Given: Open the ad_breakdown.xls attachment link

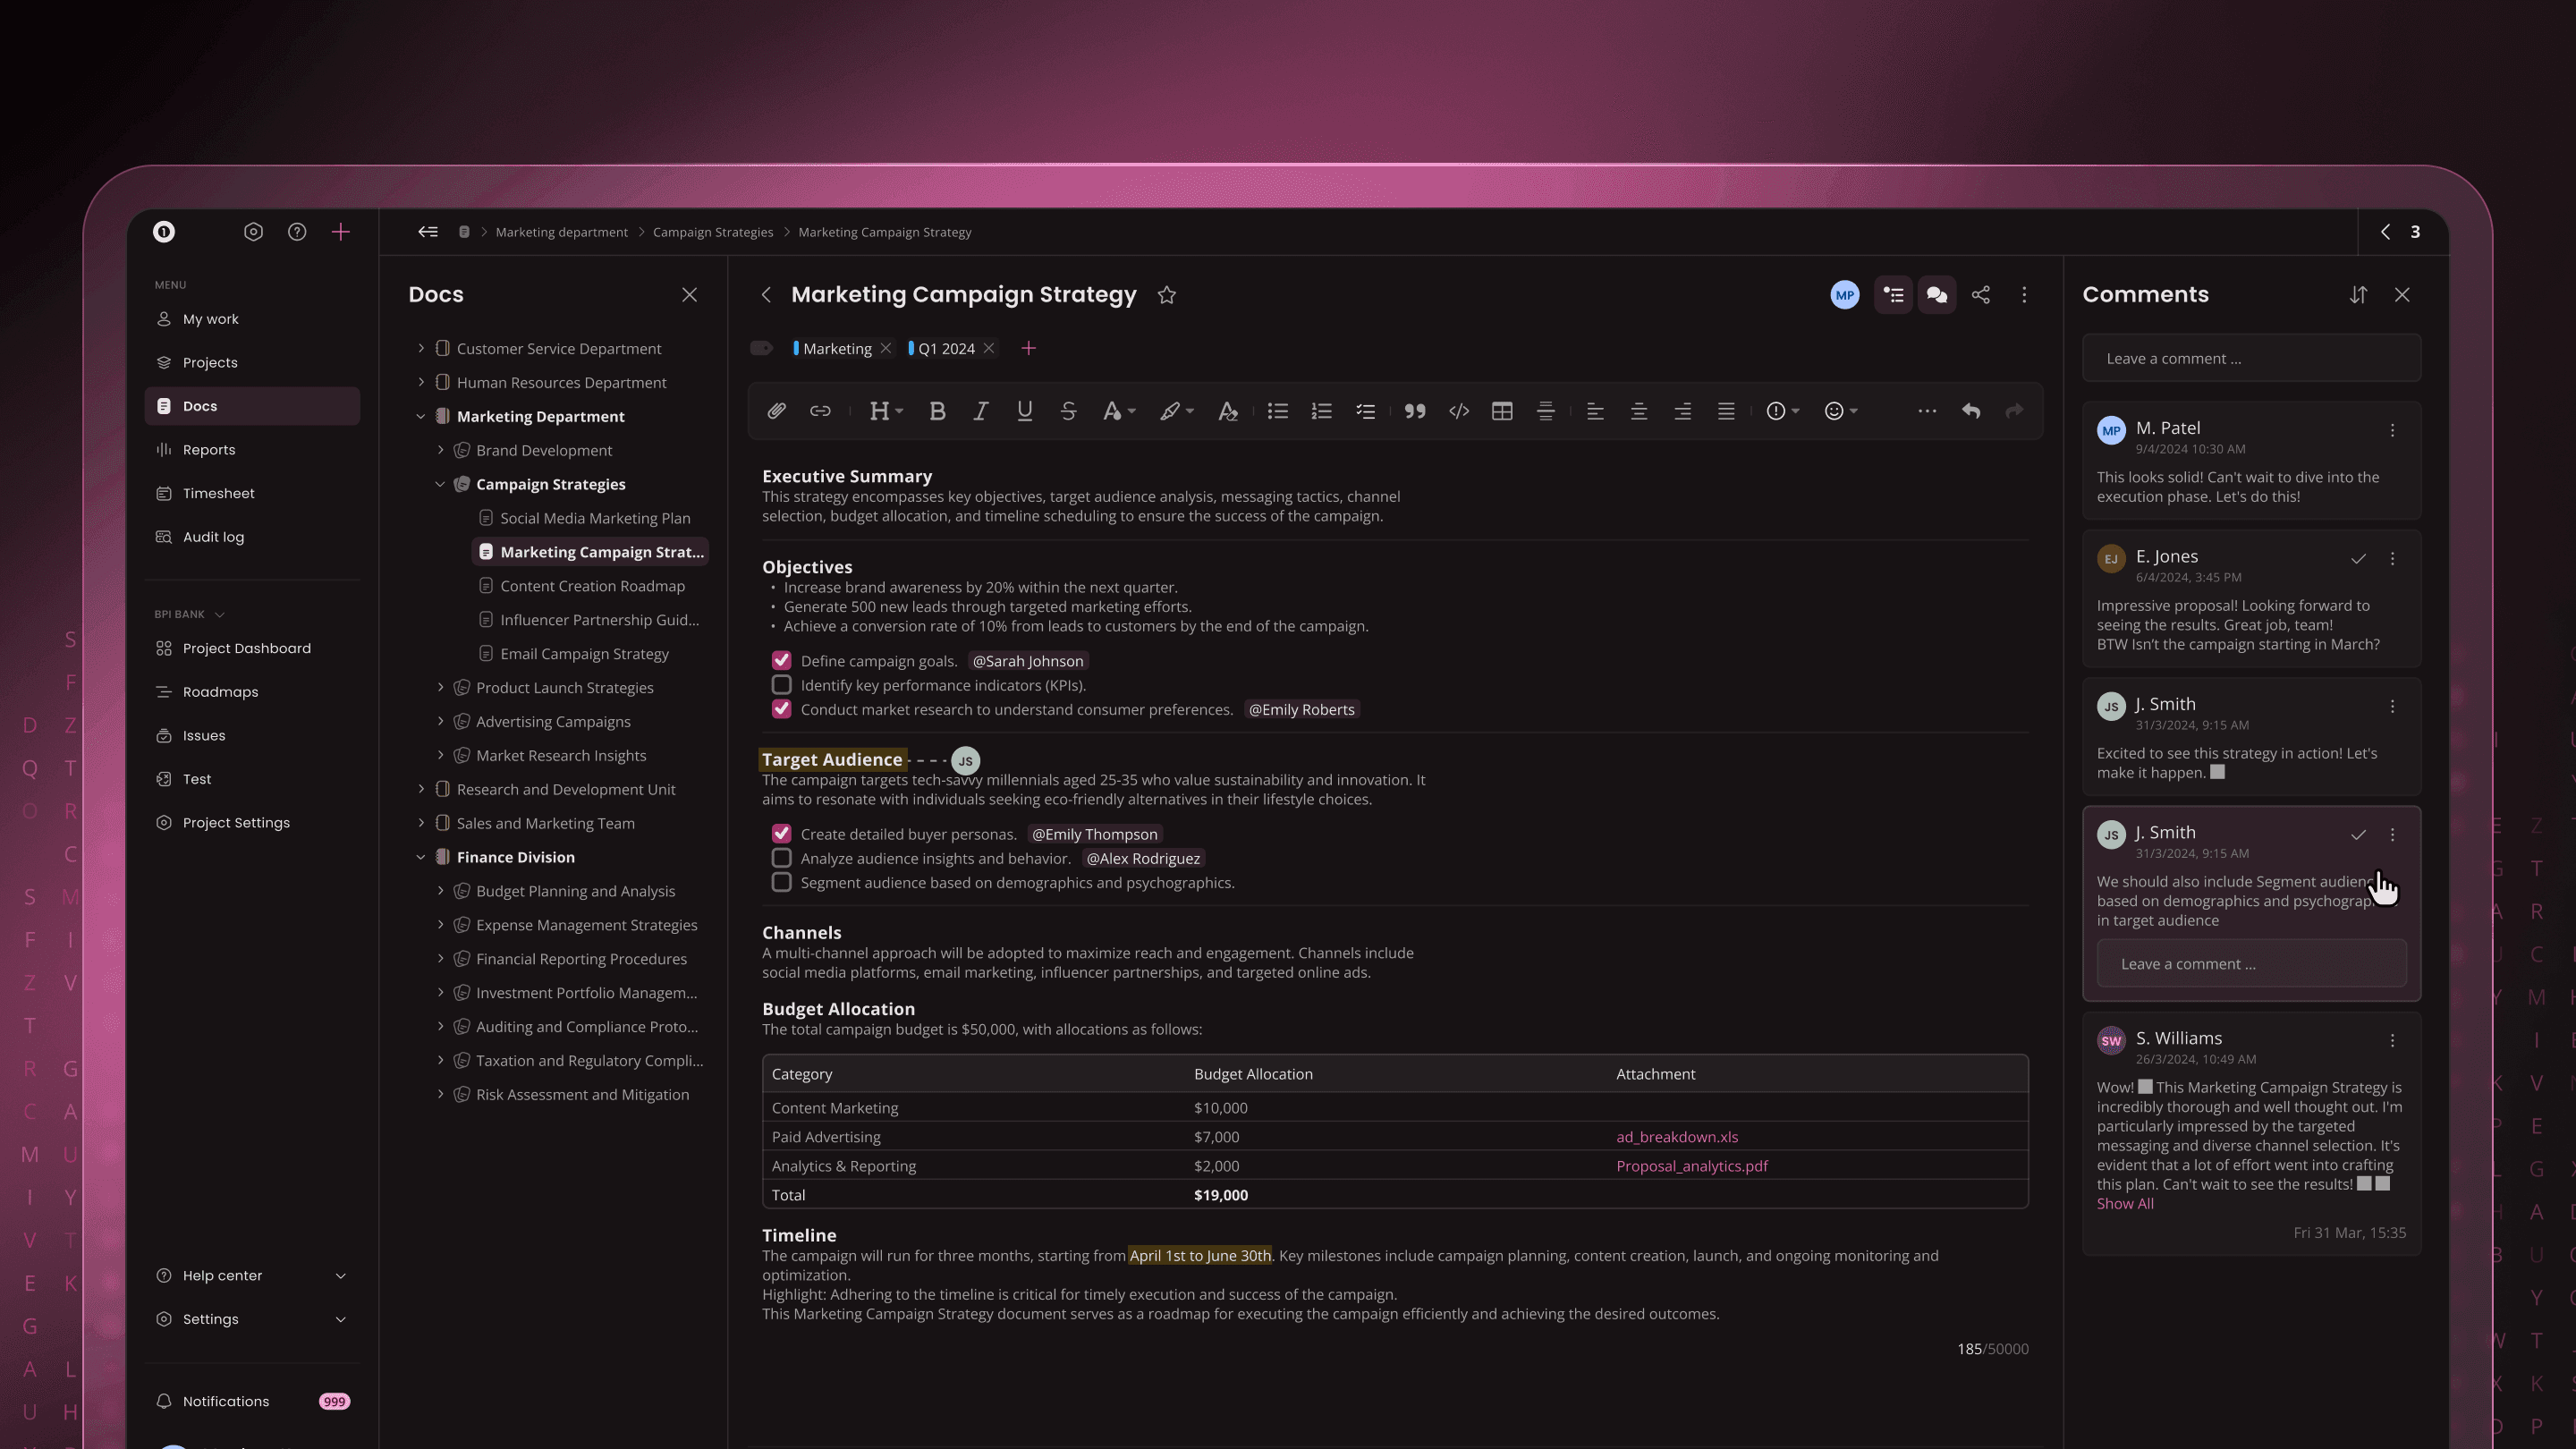Looking at the screenshot, I should point(1676,1137).
